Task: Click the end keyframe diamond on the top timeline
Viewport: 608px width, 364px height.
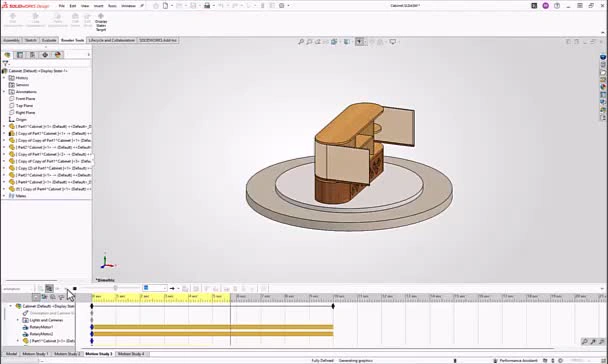Action: pos(333,306)
